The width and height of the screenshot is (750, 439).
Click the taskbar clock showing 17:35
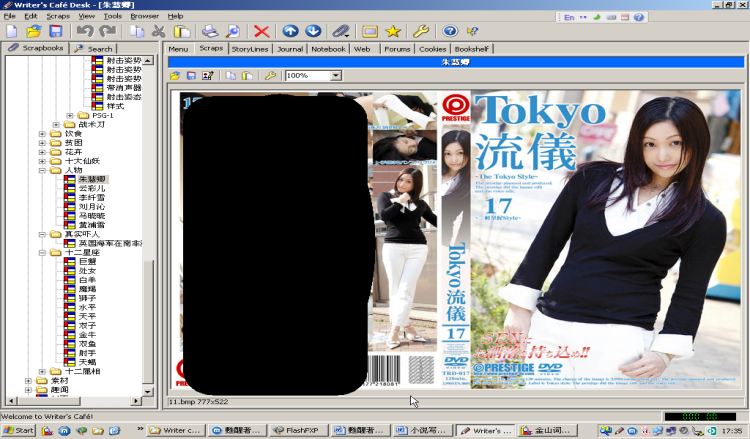click(x=732, y=430)
